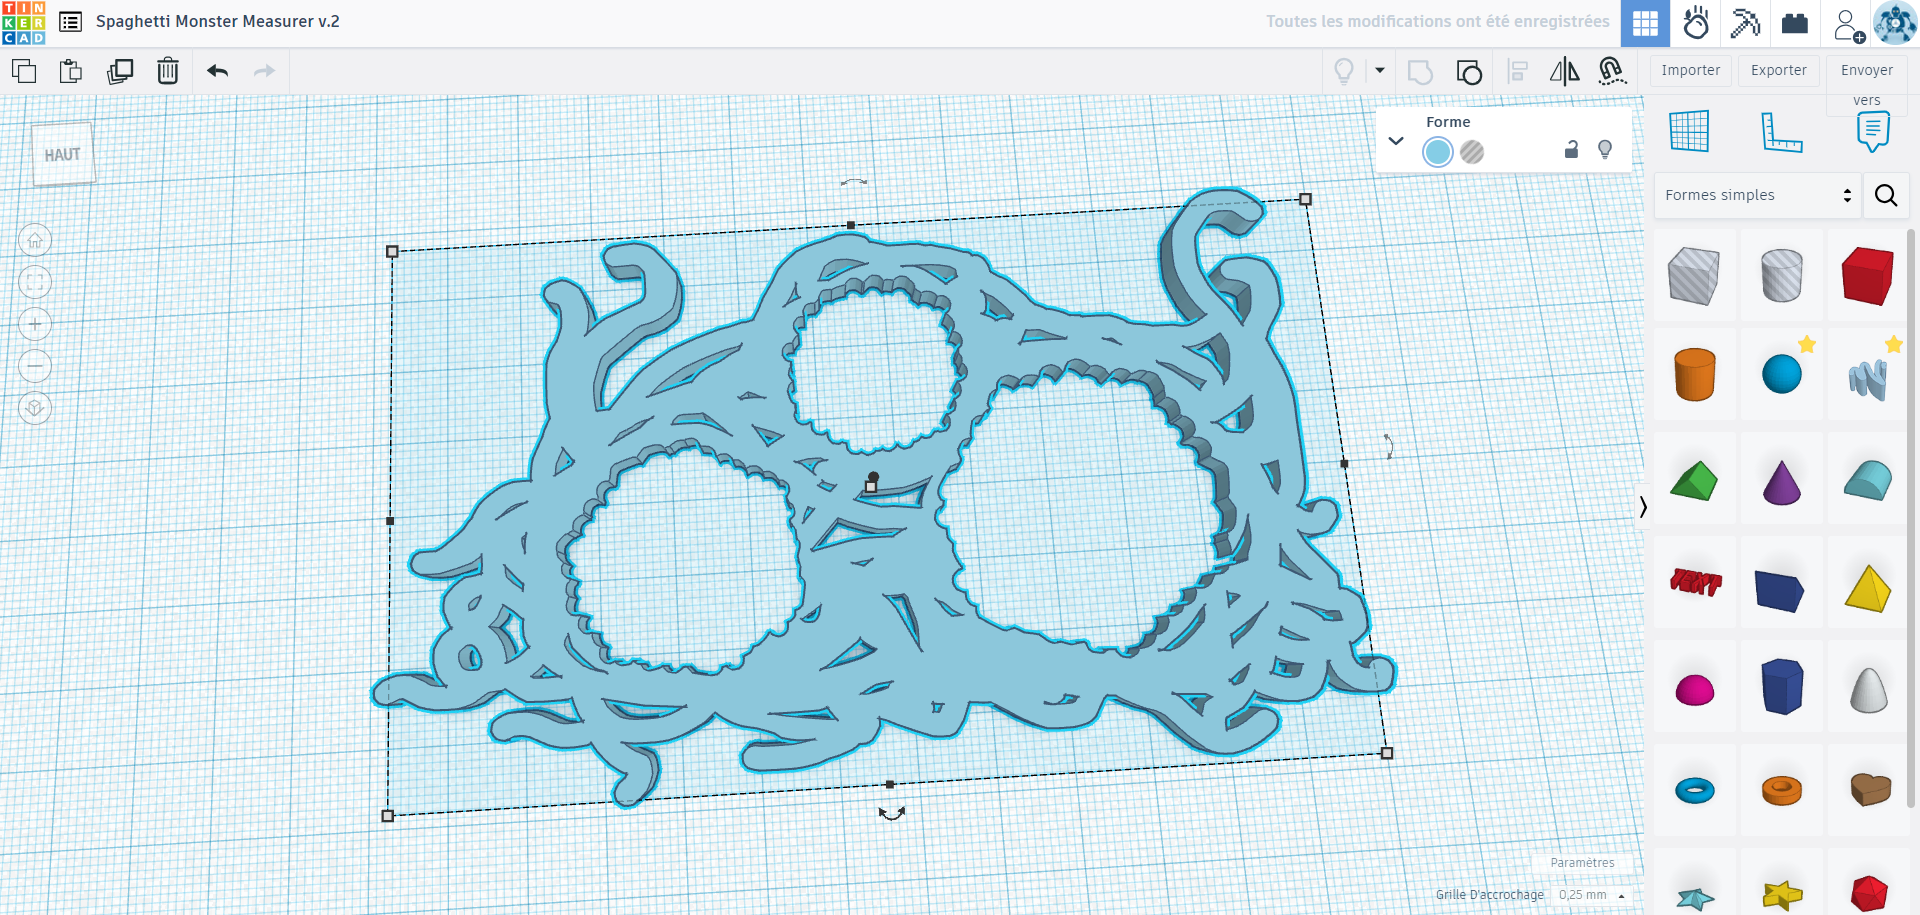Choose the solid blue color swatch
This screenshot has height=915, width=1920.
(1438, 152)
